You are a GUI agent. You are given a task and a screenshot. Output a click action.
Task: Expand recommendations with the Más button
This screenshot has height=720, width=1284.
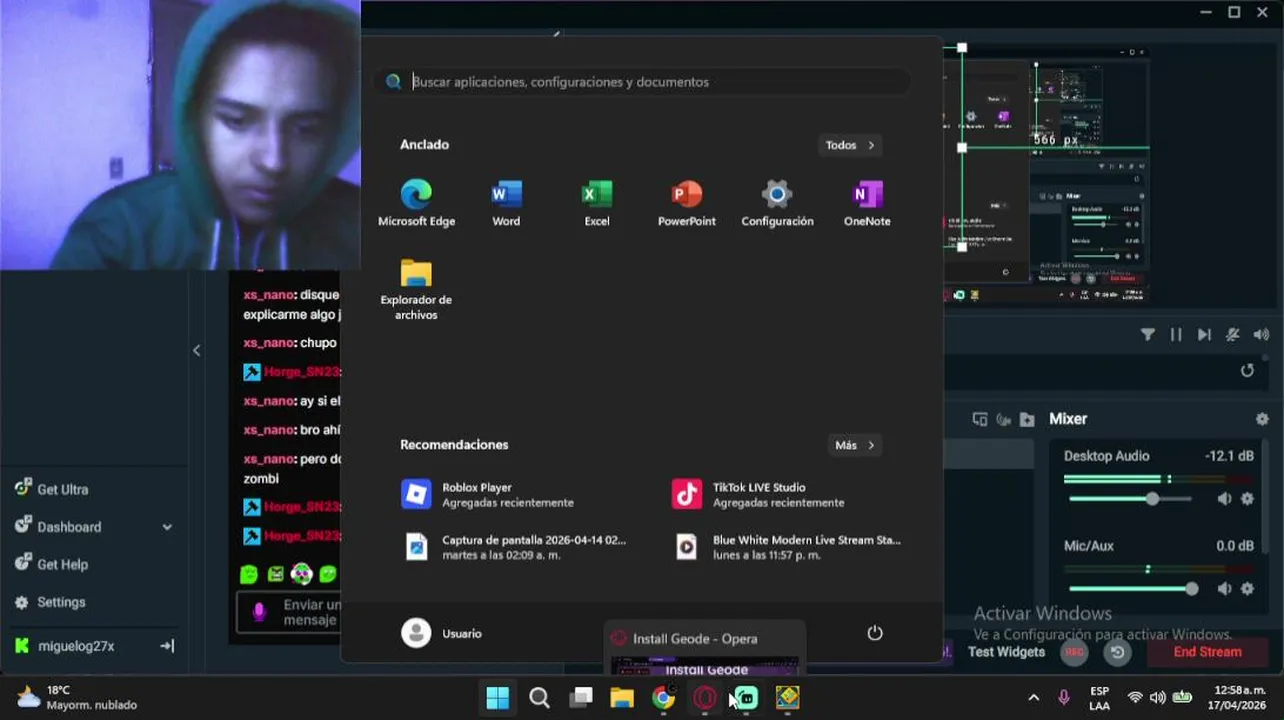[855, 445]
